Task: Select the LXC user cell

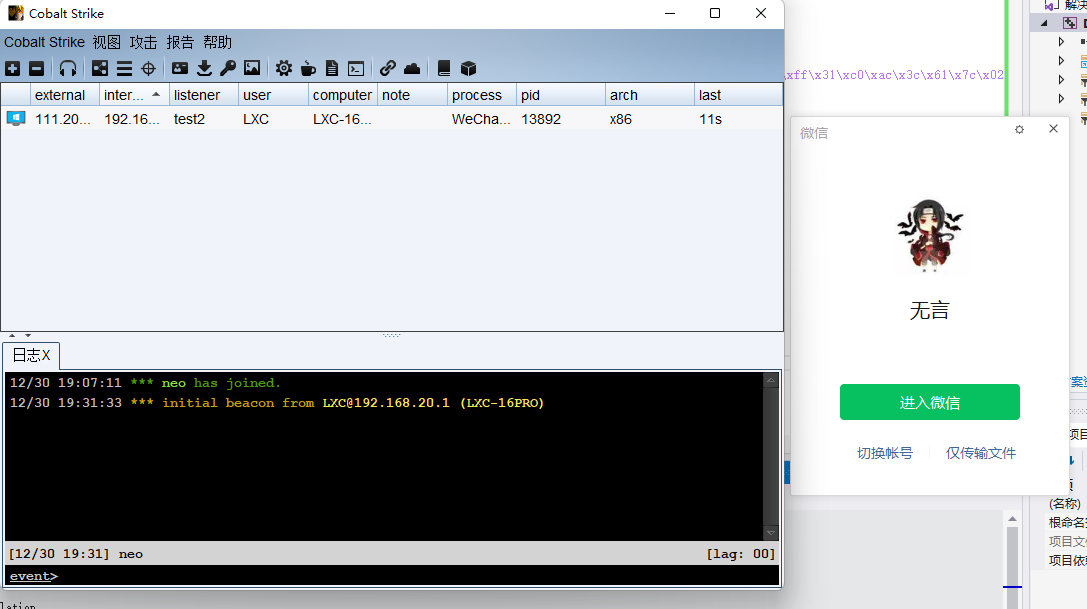Action: click(256, 119)
